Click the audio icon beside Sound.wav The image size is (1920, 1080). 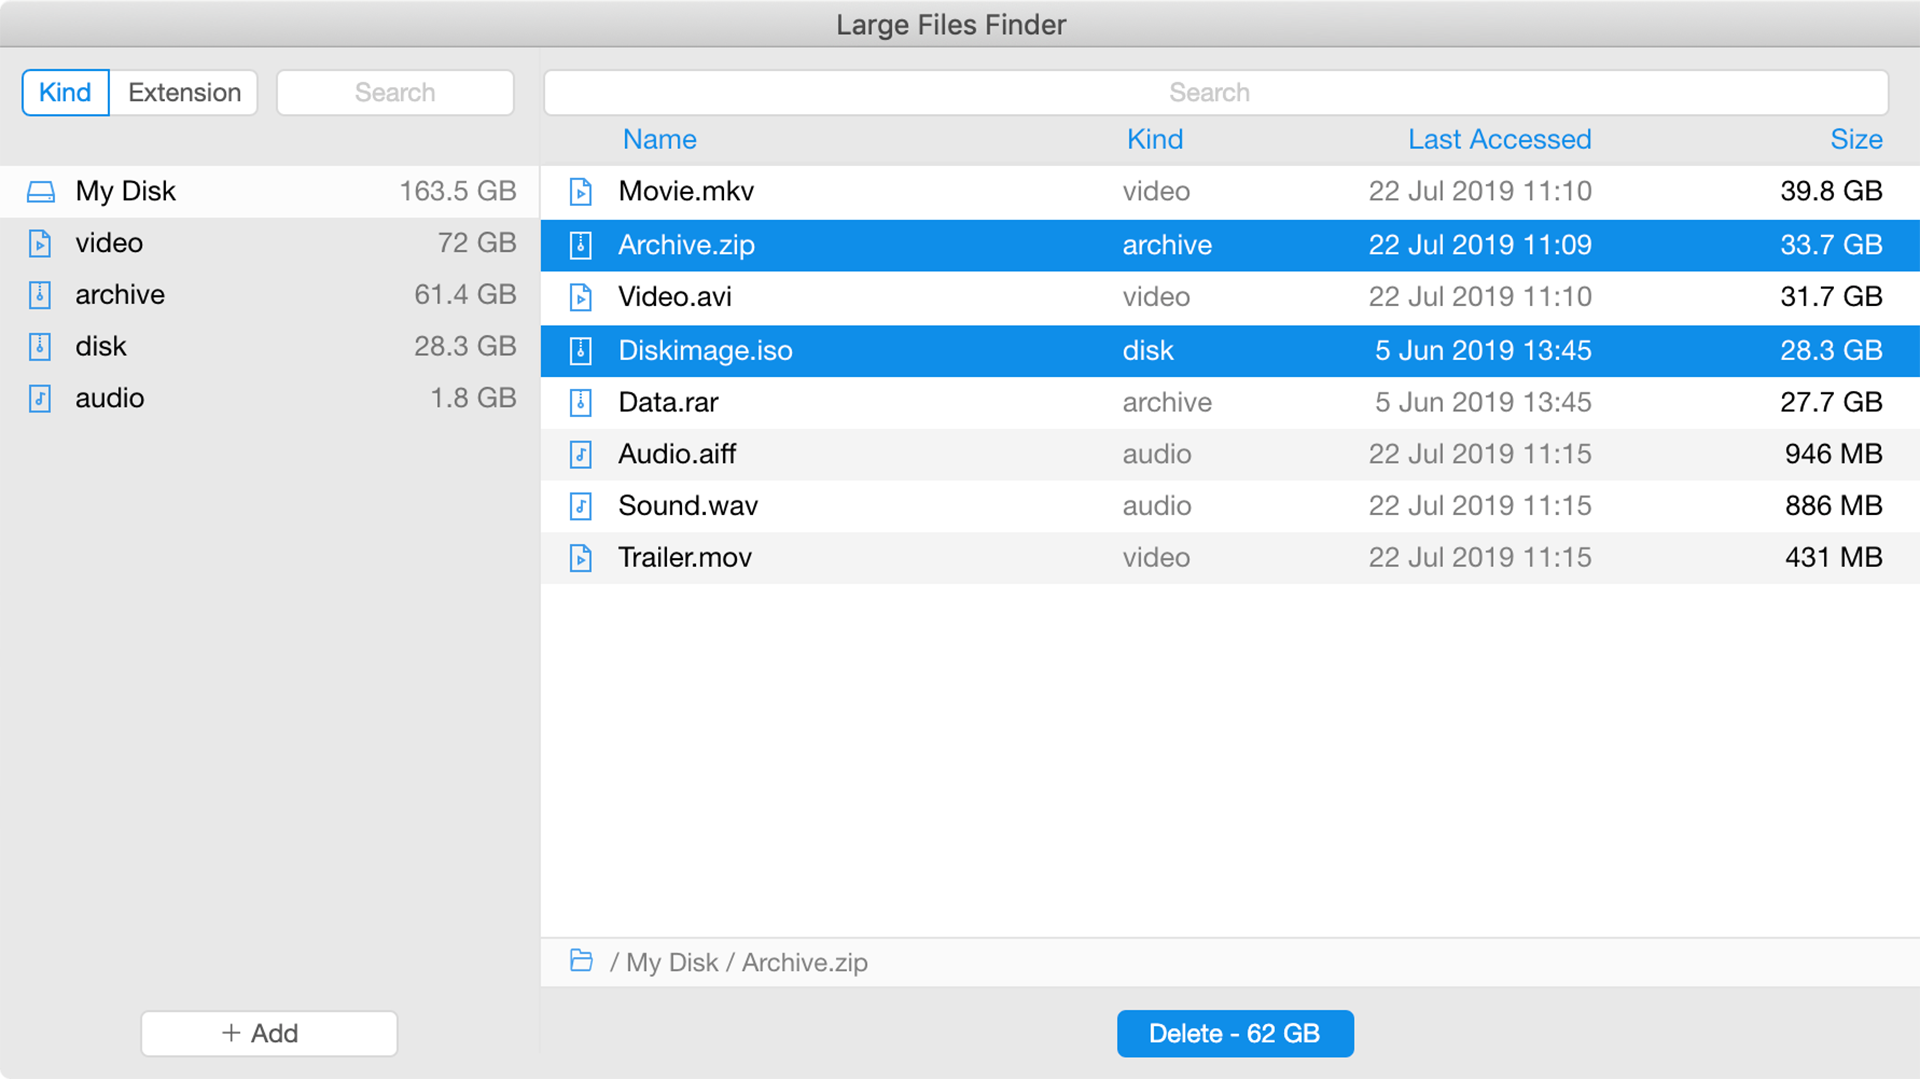tap(581, 505)
